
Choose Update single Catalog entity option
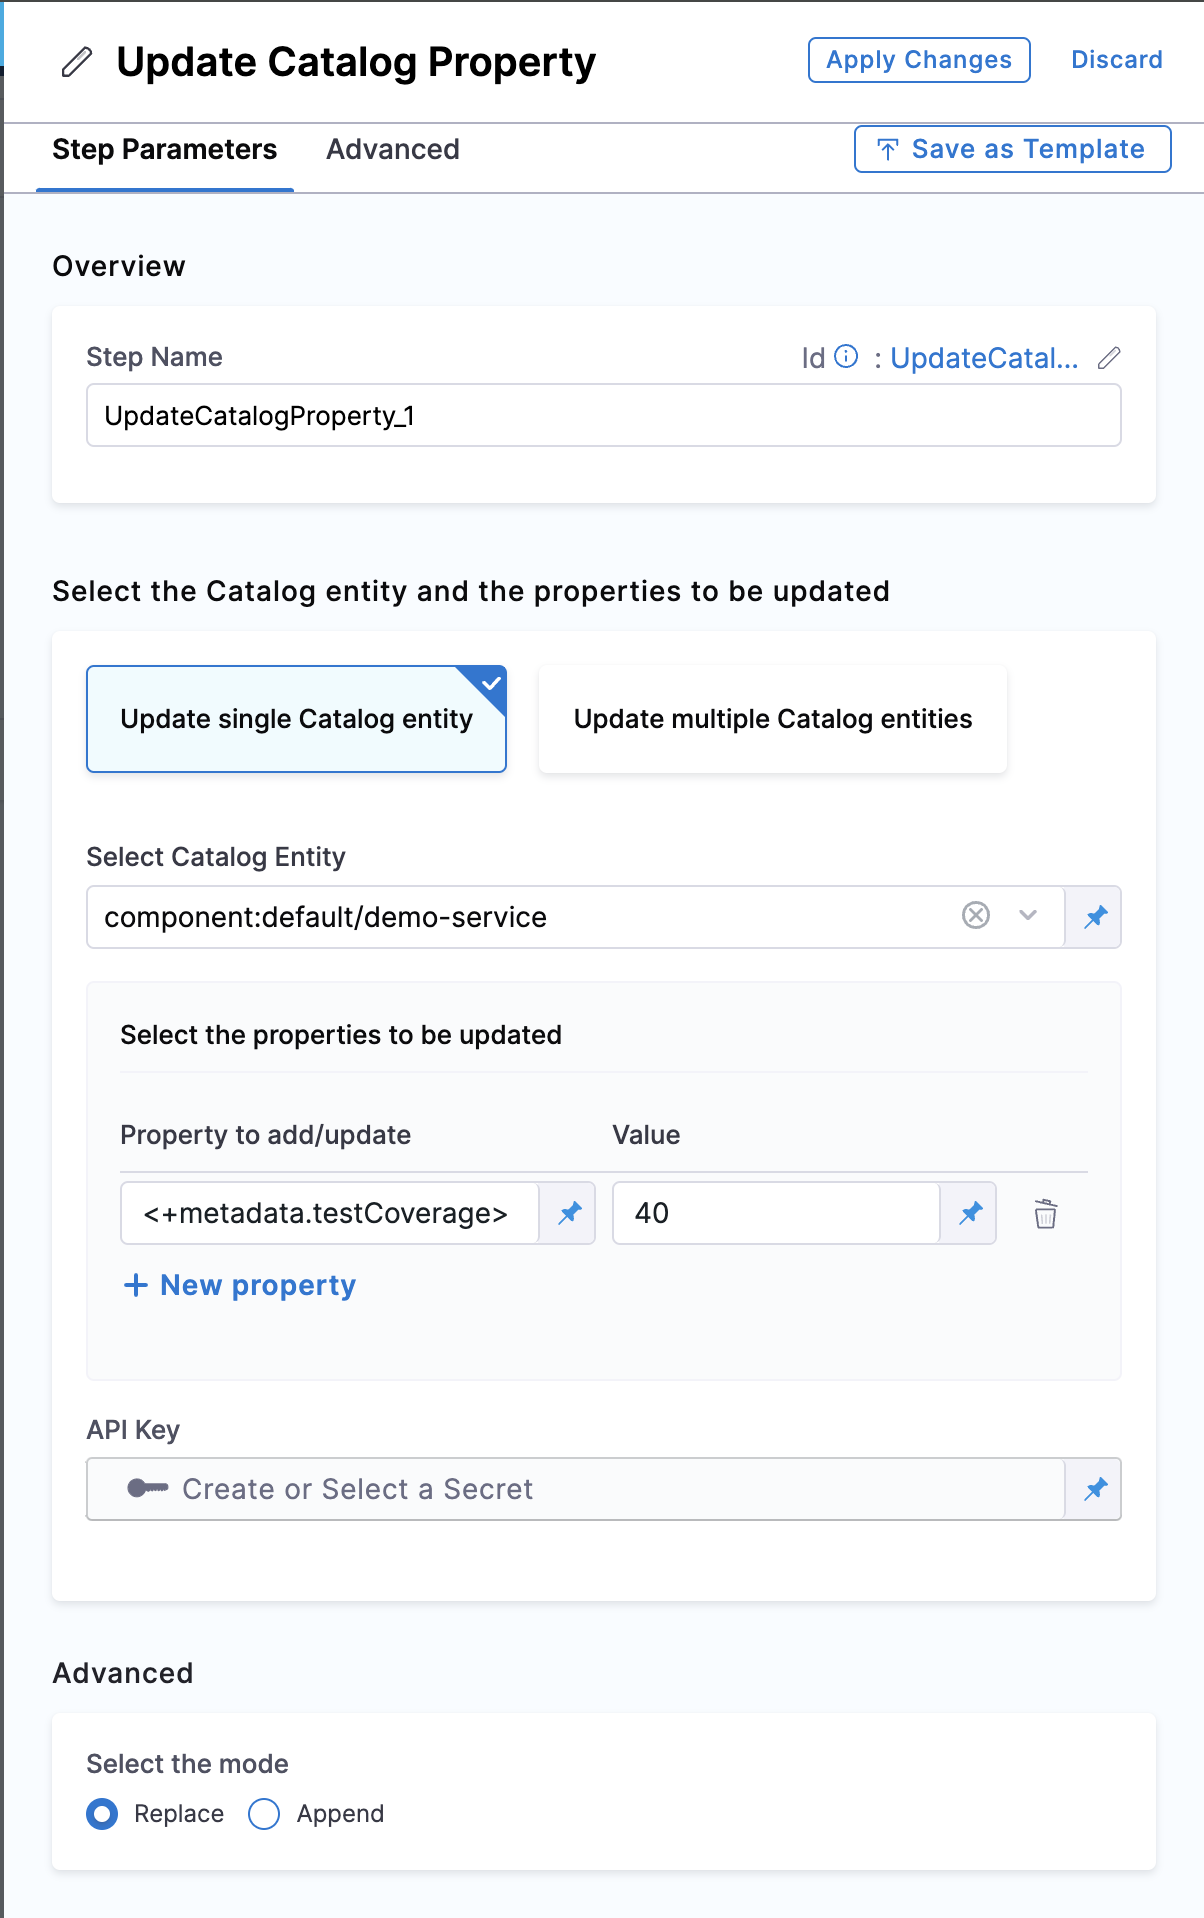(296, 719)
